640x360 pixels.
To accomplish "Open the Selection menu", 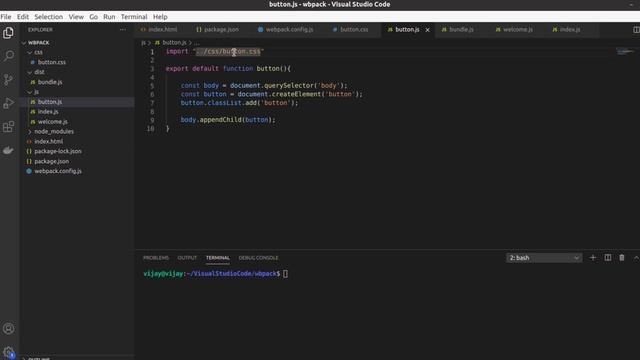I will (x=49, y=17).
